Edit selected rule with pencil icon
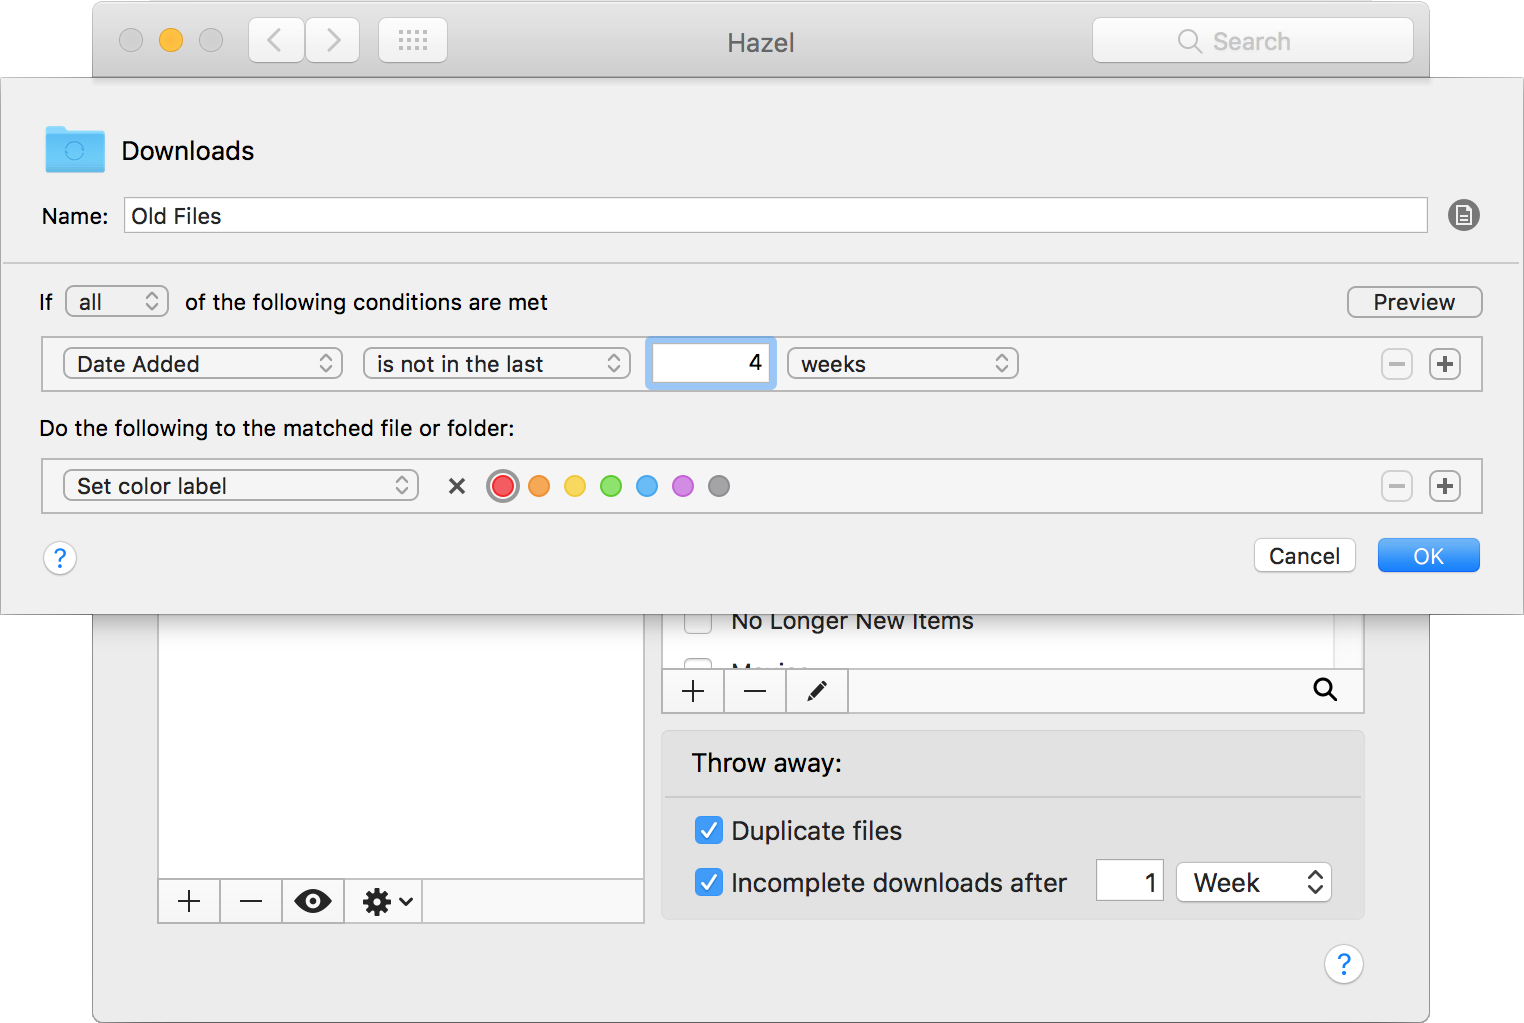The height and width of the screenshot is (1023, 1524). (817, 691)
